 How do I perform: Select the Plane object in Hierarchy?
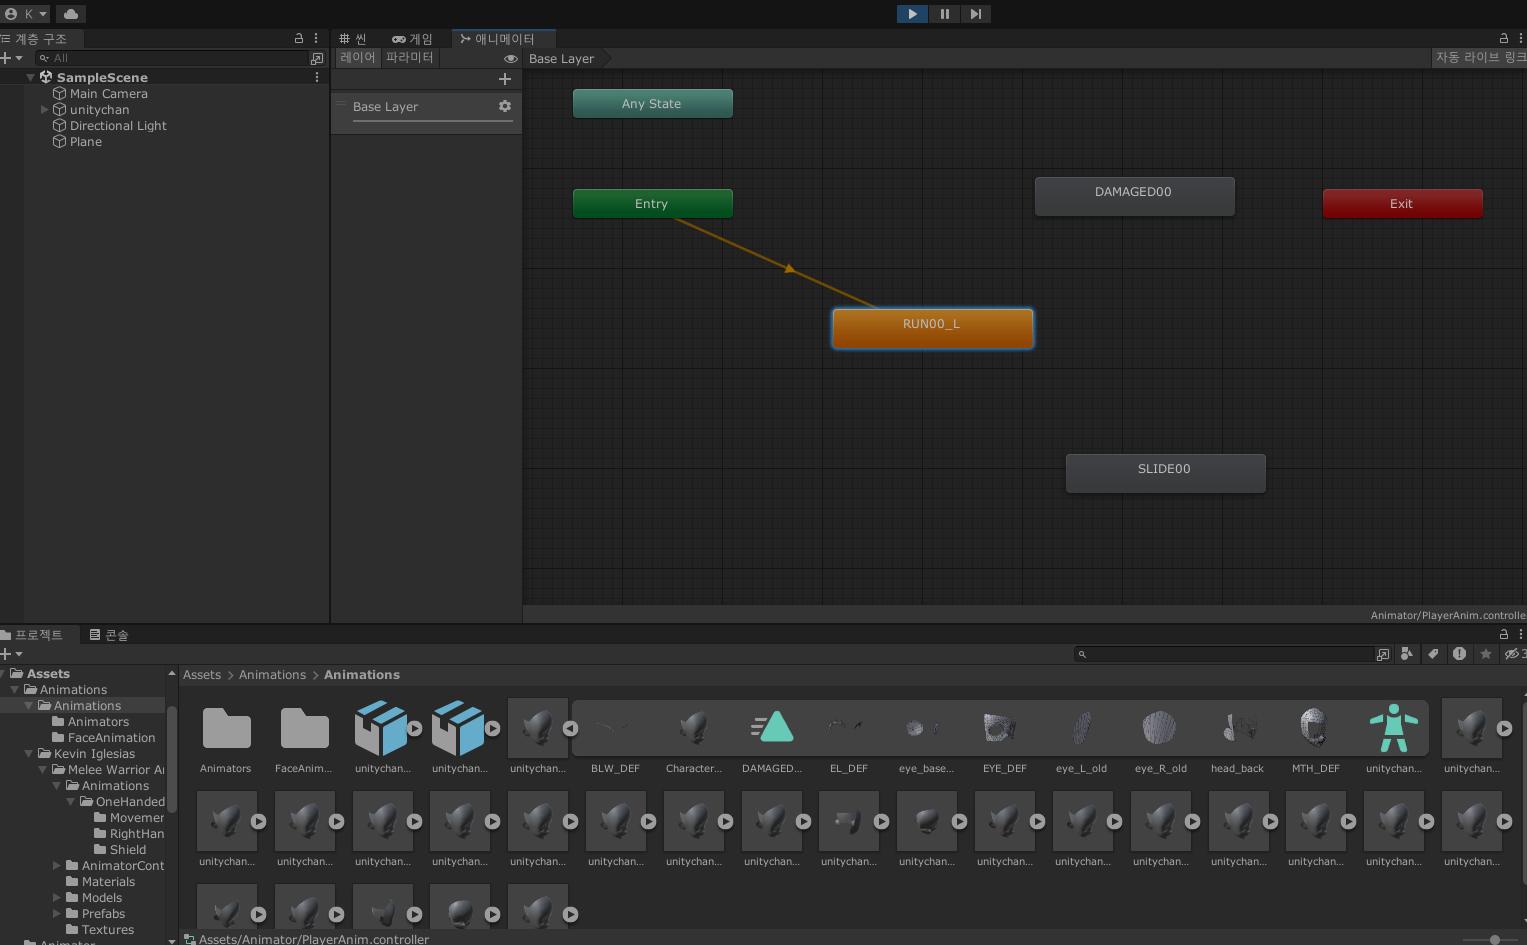coord(85,142)
